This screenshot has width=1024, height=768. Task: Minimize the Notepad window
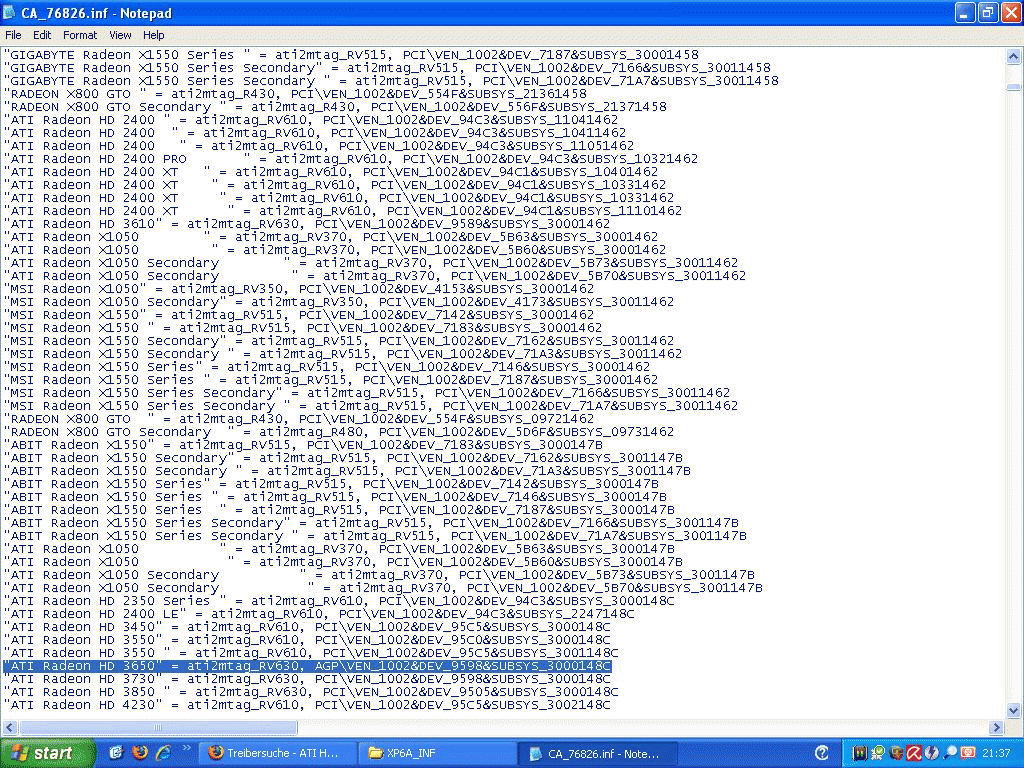(x=965, y=12)
